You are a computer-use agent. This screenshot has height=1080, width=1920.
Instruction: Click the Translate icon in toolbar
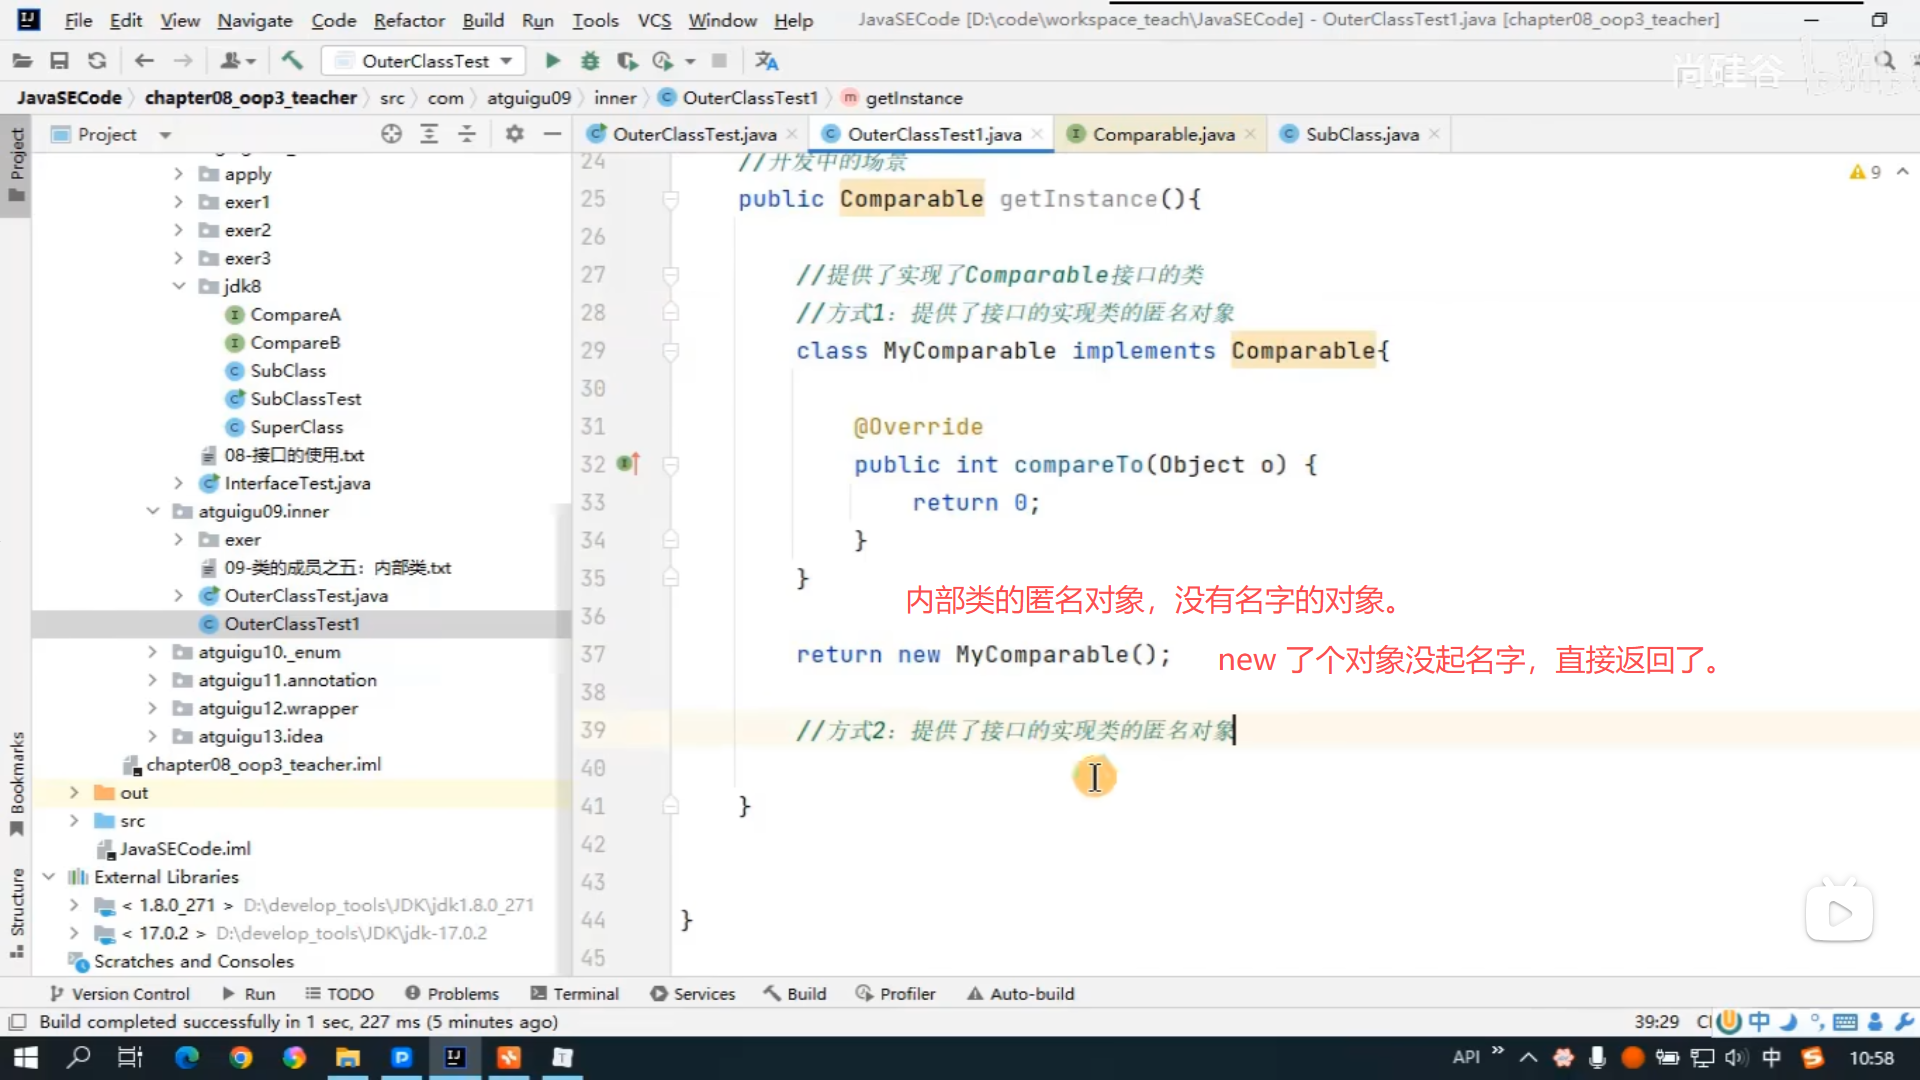pyautogui.click(x=766, y=61)
